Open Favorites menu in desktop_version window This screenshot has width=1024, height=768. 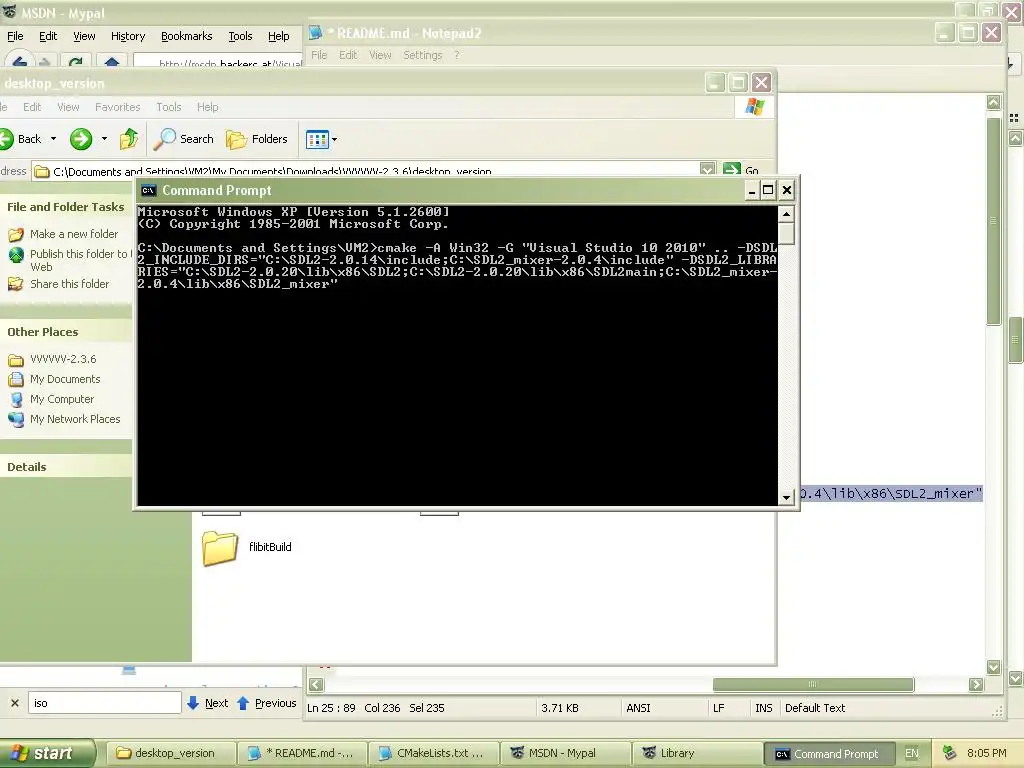pos(118,106)
